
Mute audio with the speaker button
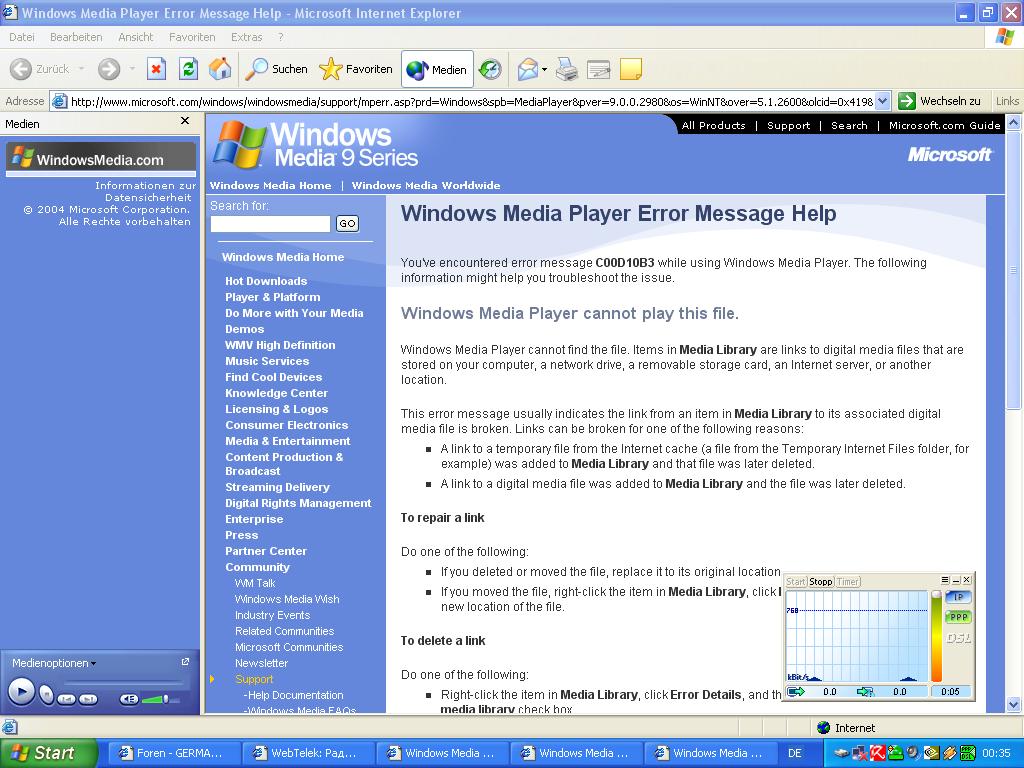pos(129,699)
